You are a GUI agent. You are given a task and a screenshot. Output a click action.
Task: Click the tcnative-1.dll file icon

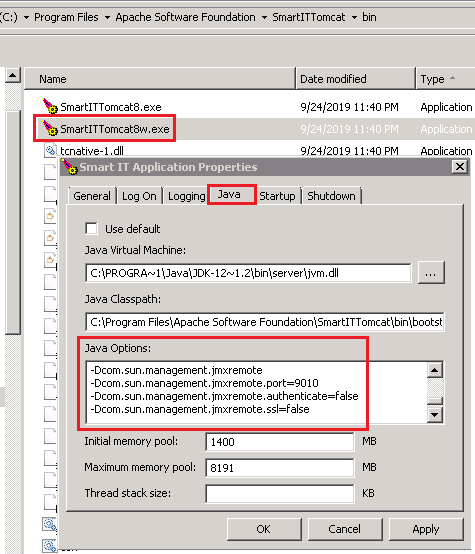(x=50, y=151)
